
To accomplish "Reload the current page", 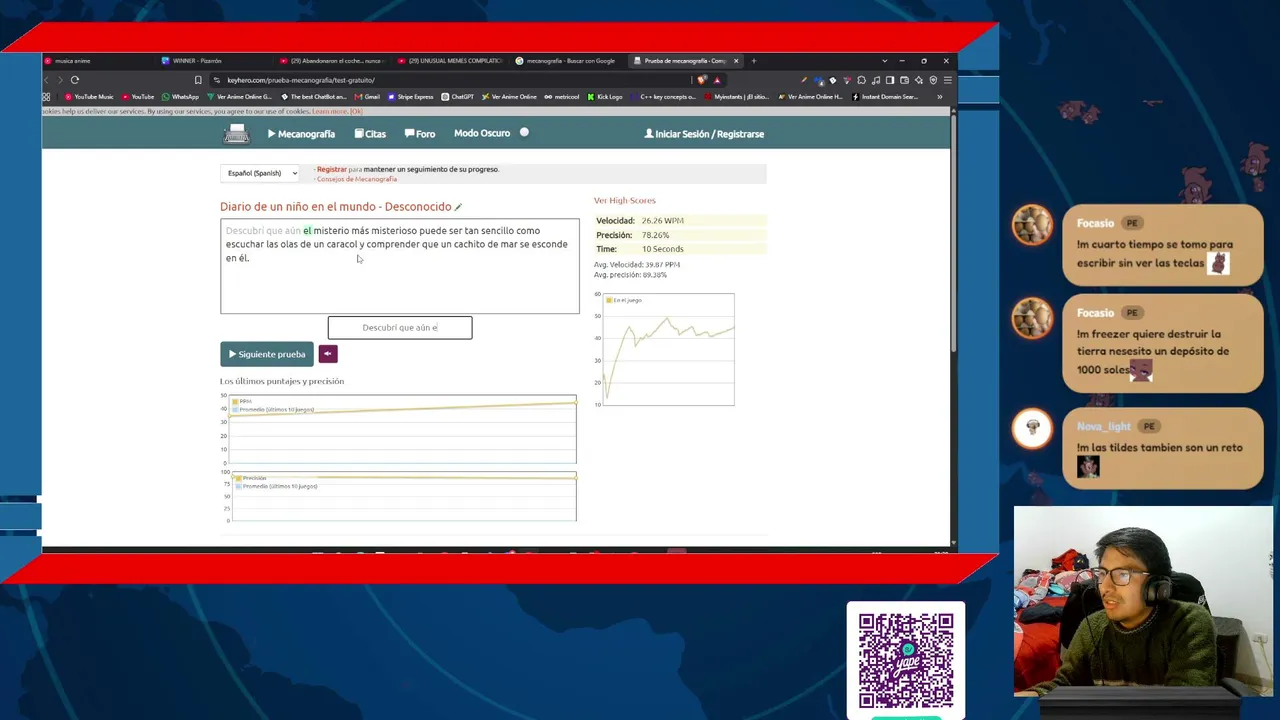I will pos(75,80).
